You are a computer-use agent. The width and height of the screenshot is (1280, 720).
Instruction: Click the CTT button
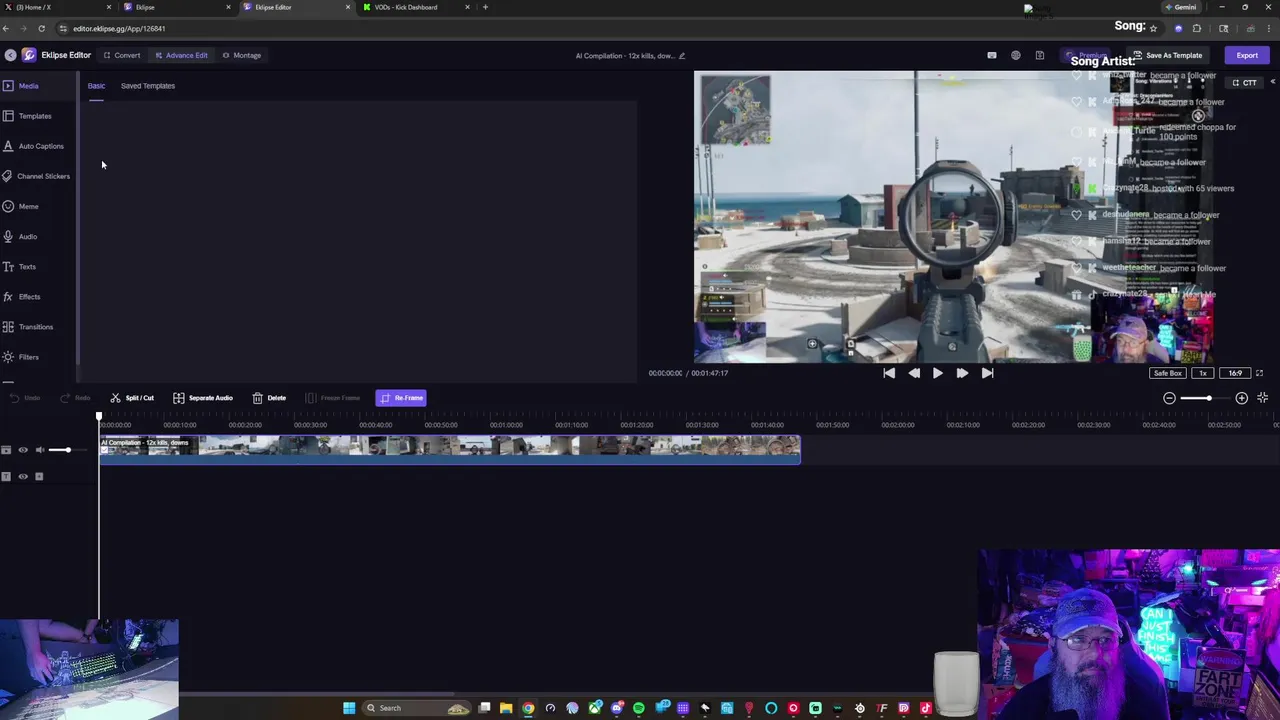point(1245,83)
